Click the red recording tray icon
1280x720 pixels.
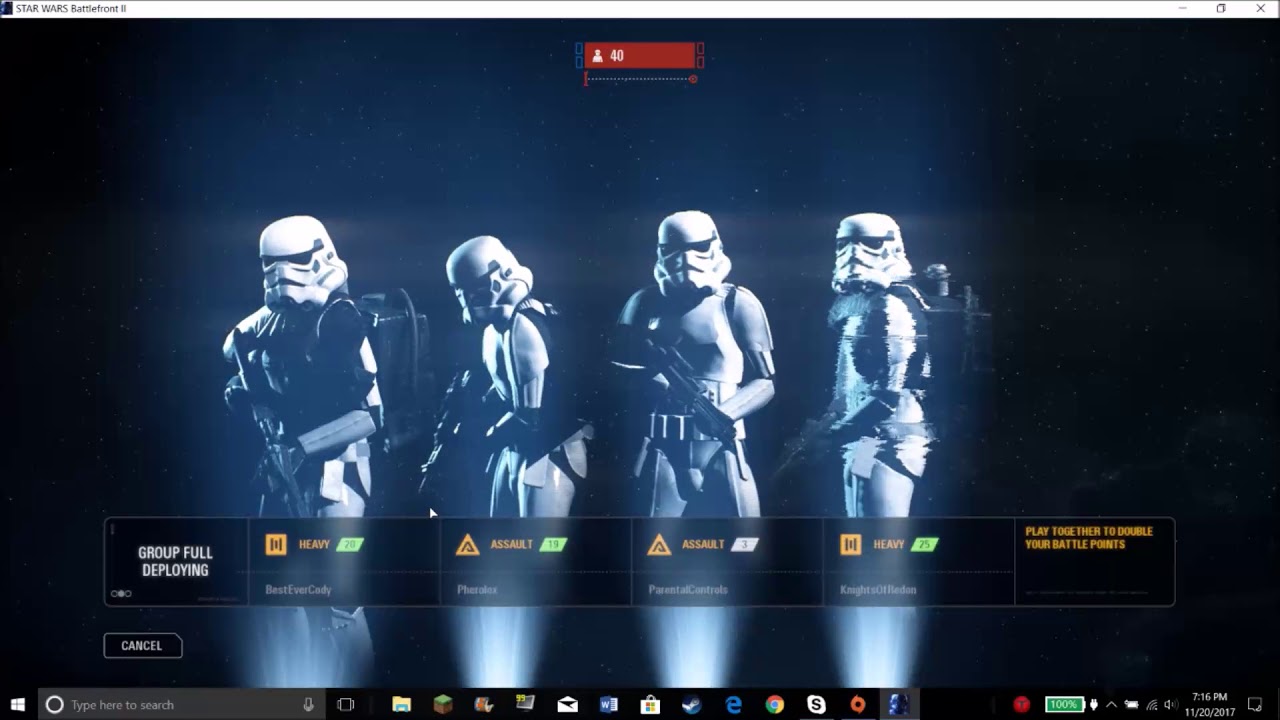[1021, 705]
